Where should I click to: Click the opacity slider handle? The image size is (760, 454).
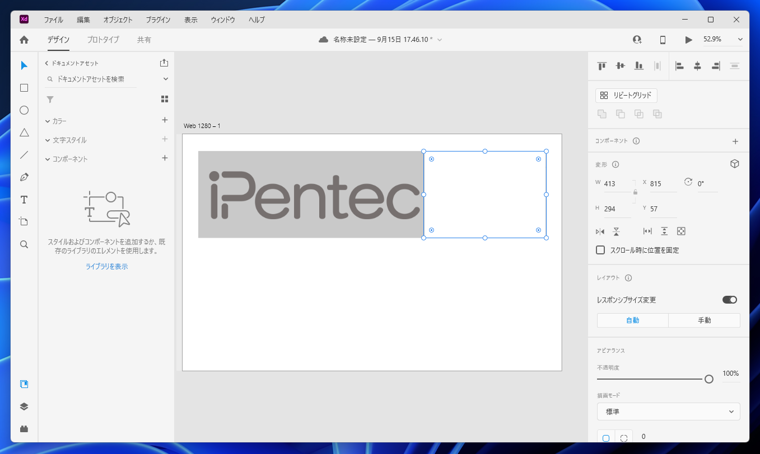pyautogui.click(x=709, y=379)
